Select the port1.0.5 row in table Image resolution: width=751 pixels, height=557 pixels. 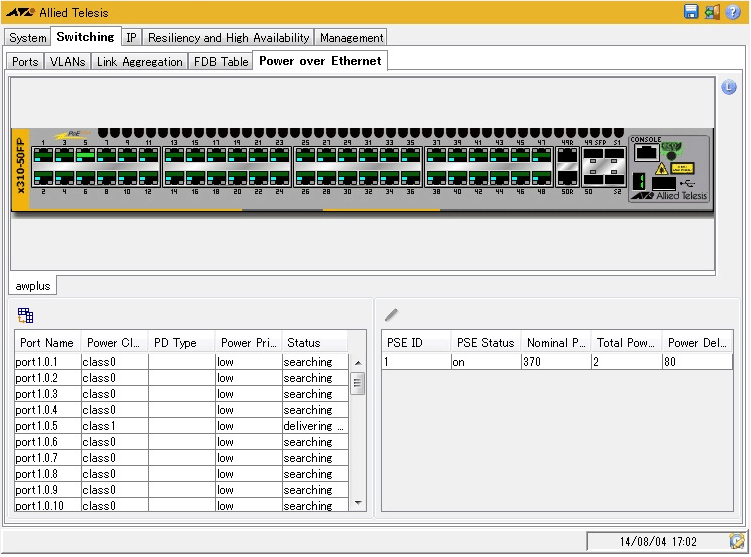[48, 426]
